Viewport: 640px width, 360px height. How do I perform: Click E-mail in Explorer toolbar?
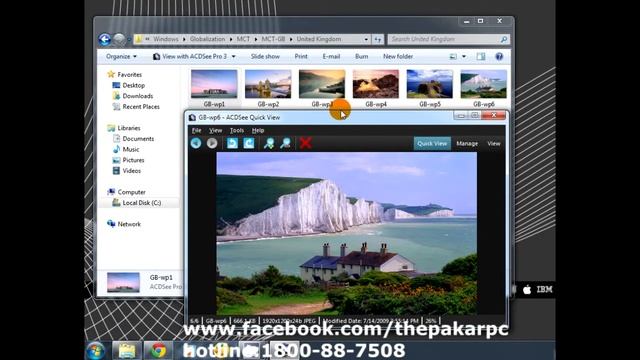(331, 56)
